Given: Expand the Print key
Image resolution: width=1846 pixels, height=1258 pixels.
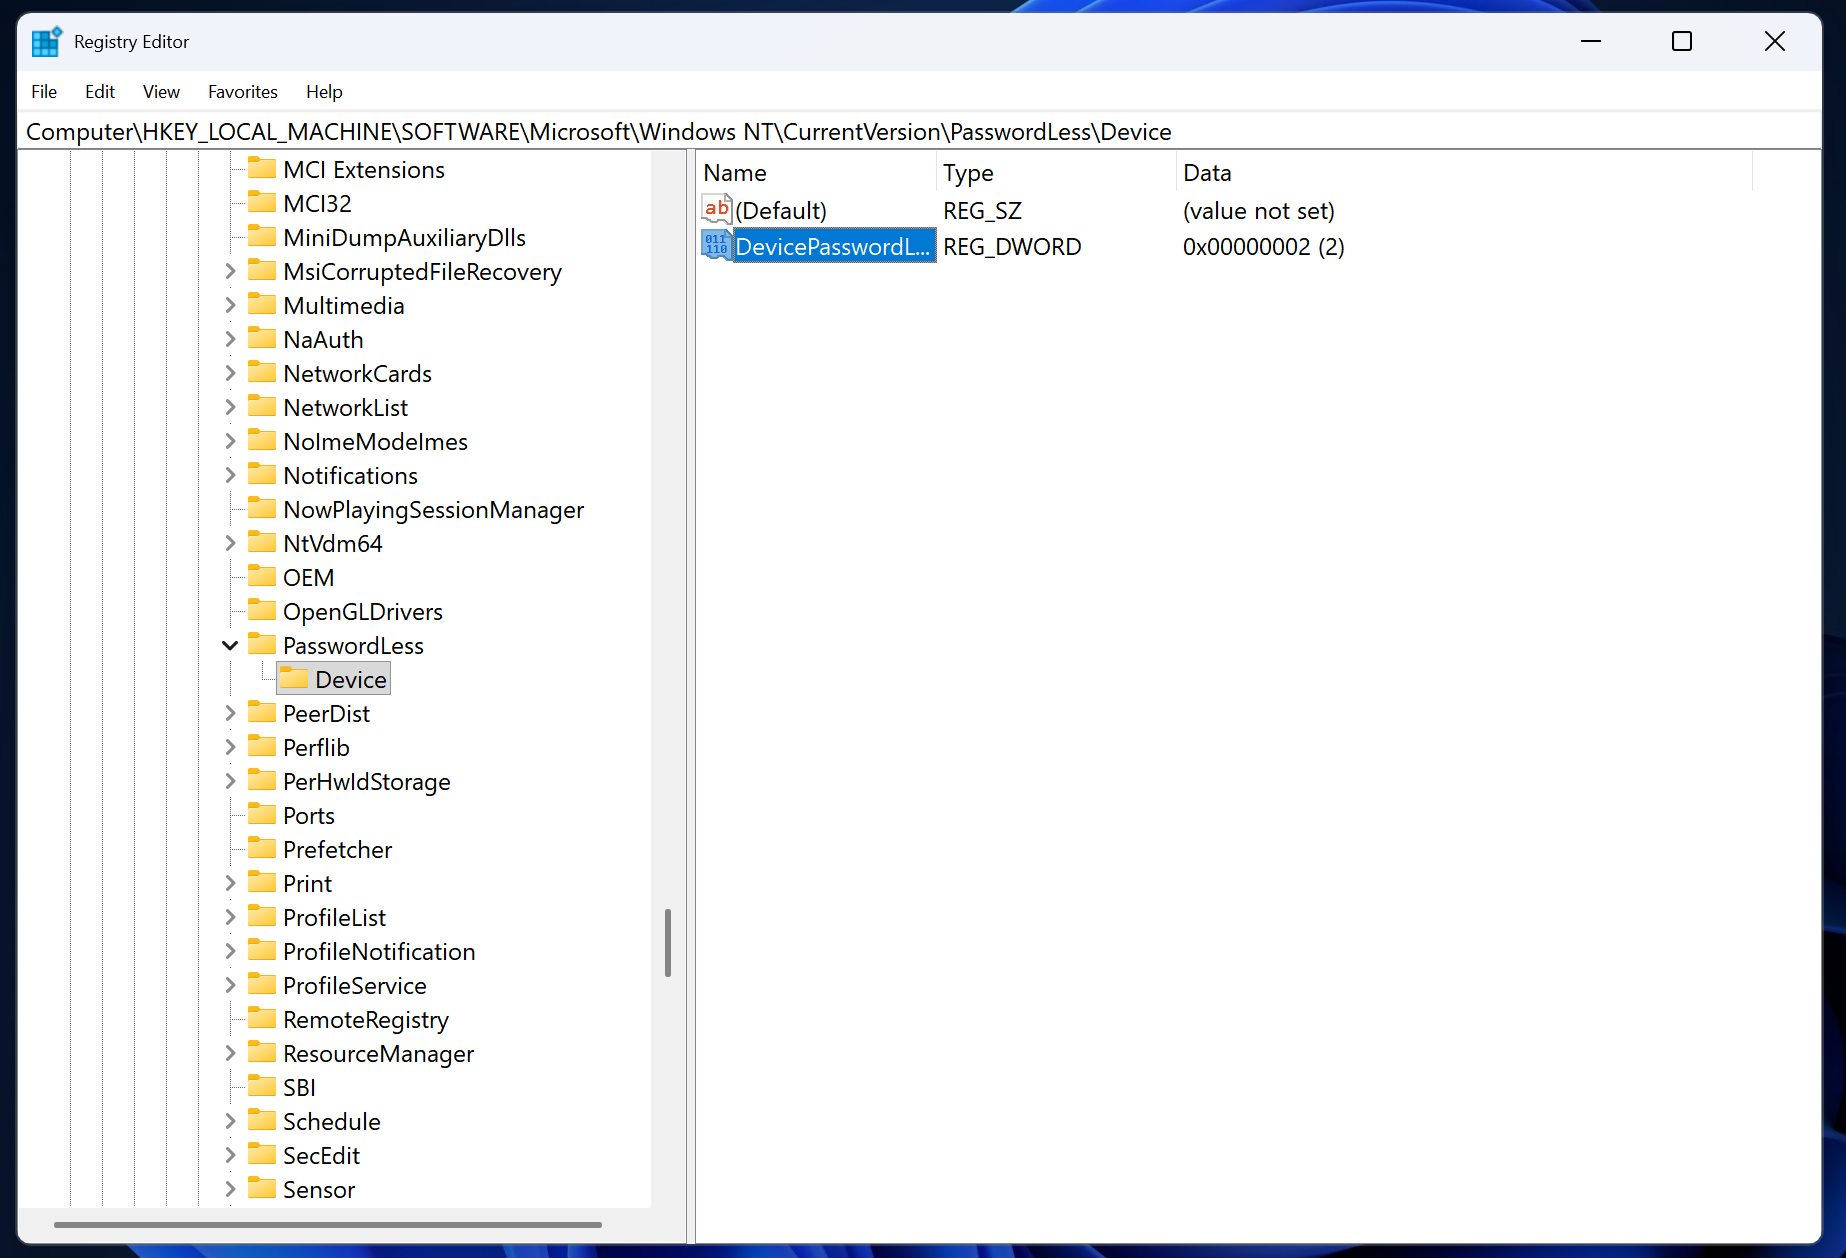Looking at the screenshot, I should 230,883.
